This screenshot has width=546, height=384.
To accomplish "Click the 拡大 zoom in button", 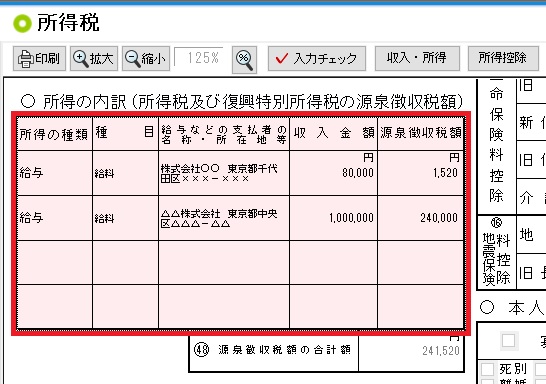I will [94, 58].
